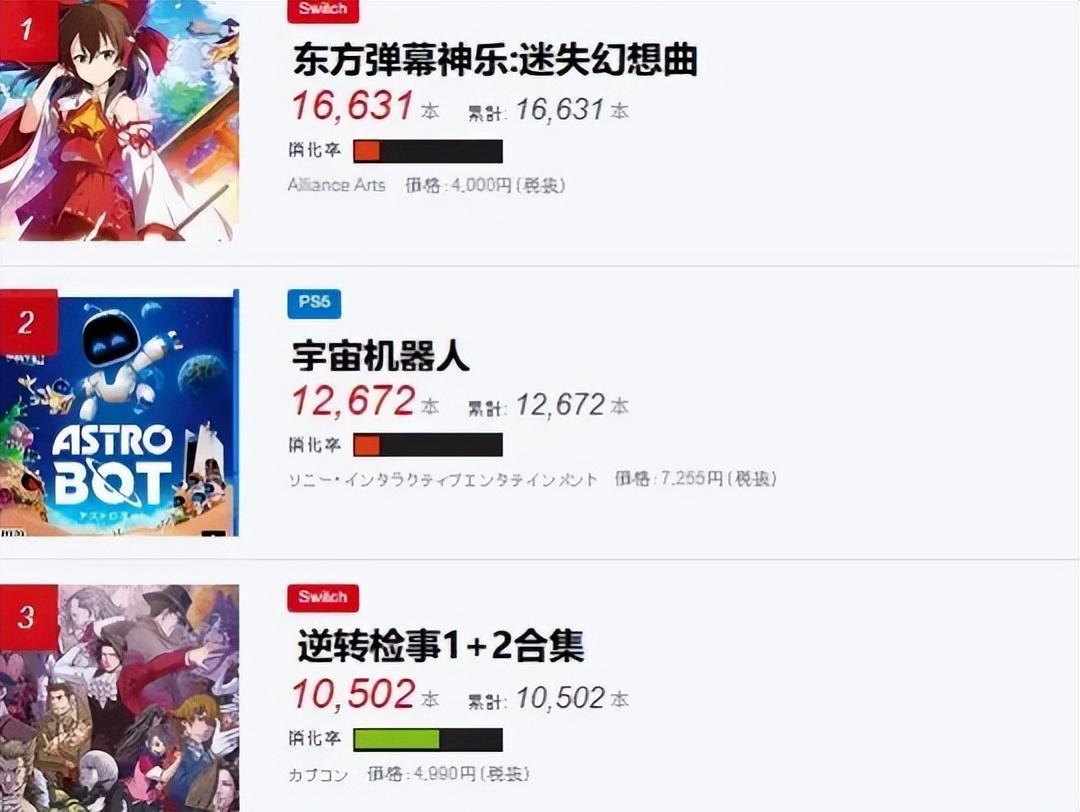
Task: Open the Touhou game cover art
Action: pyautogui.click(x=120, y=121)
